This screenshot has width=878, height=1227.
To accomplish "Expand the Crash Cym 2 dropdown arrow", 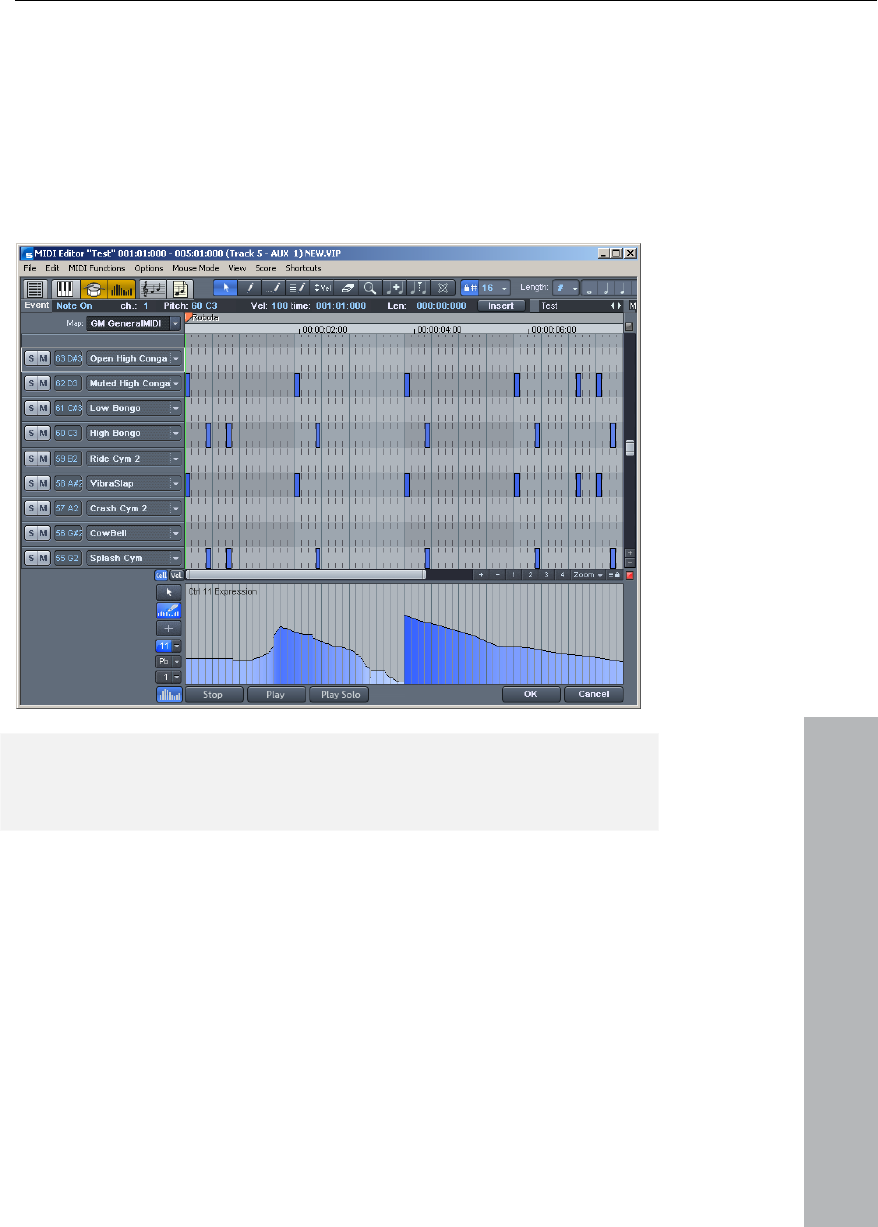I will [177, 508].
